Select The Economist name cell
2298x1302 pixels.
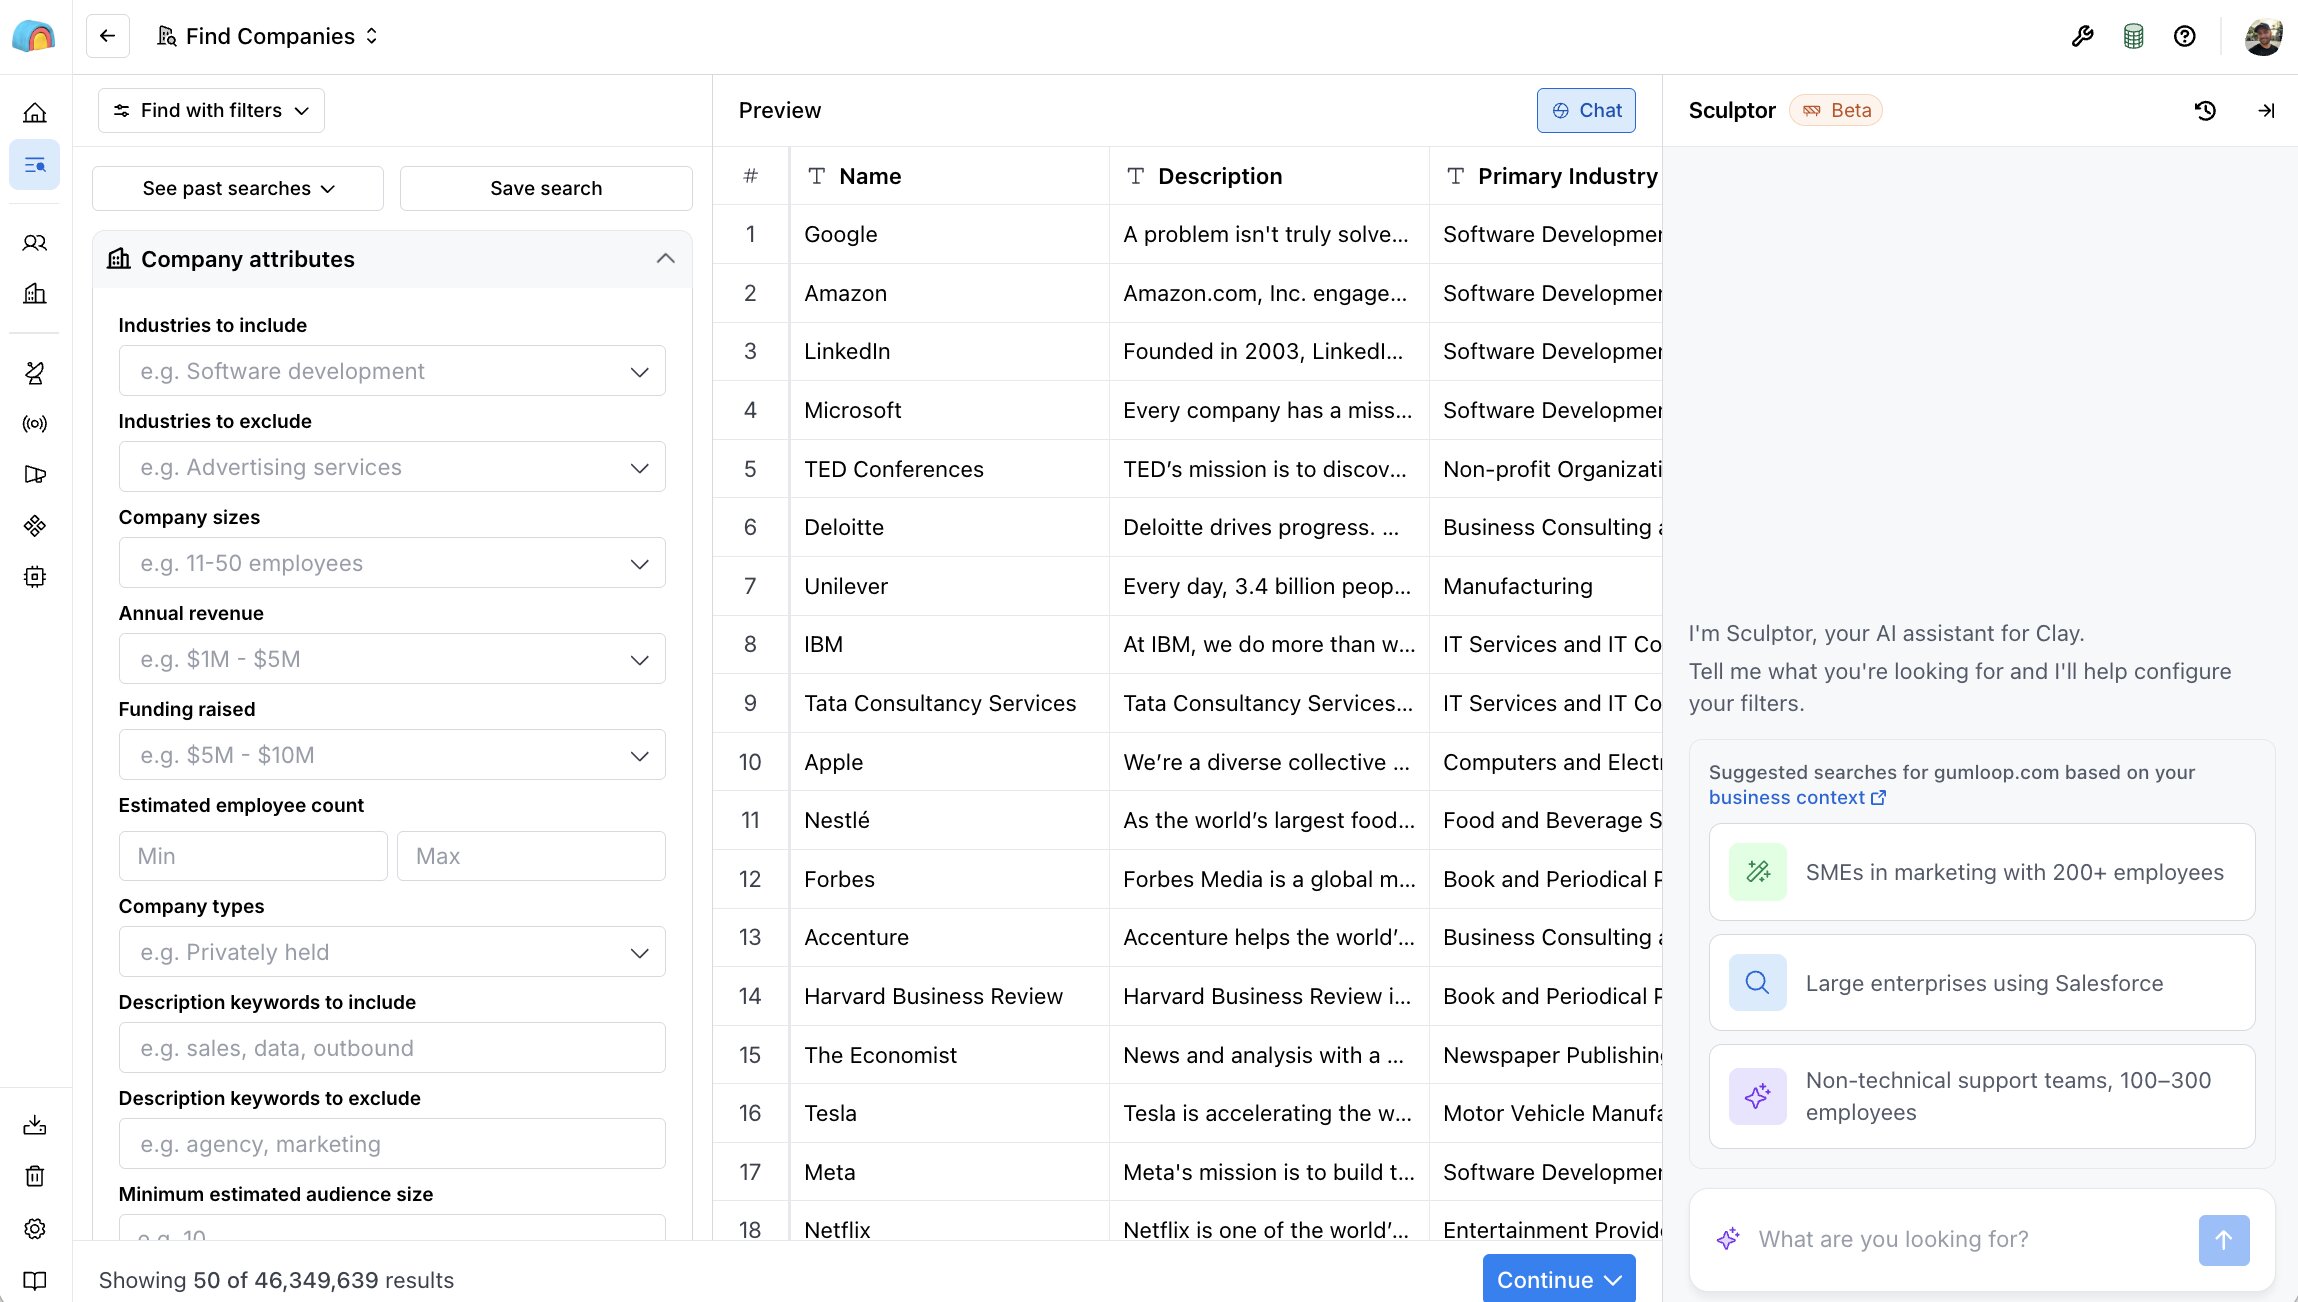pos(949,1056)
